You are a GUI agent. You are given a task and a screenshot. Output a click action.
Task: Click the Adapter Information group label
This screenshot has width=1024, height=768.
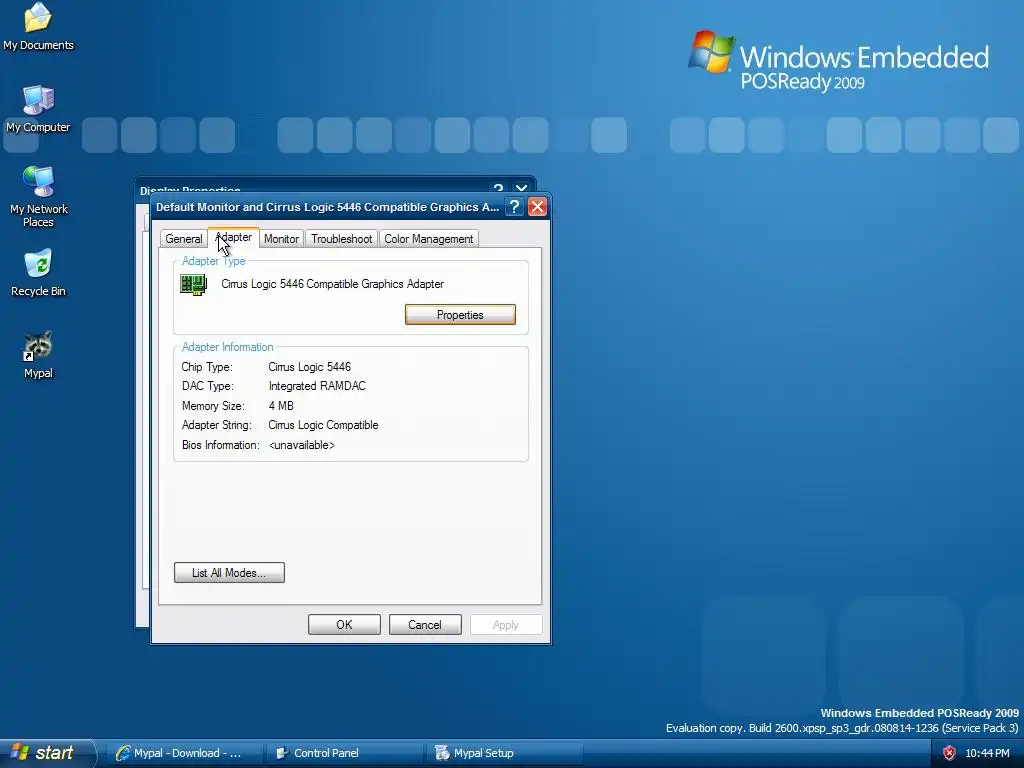pos(227,347)
